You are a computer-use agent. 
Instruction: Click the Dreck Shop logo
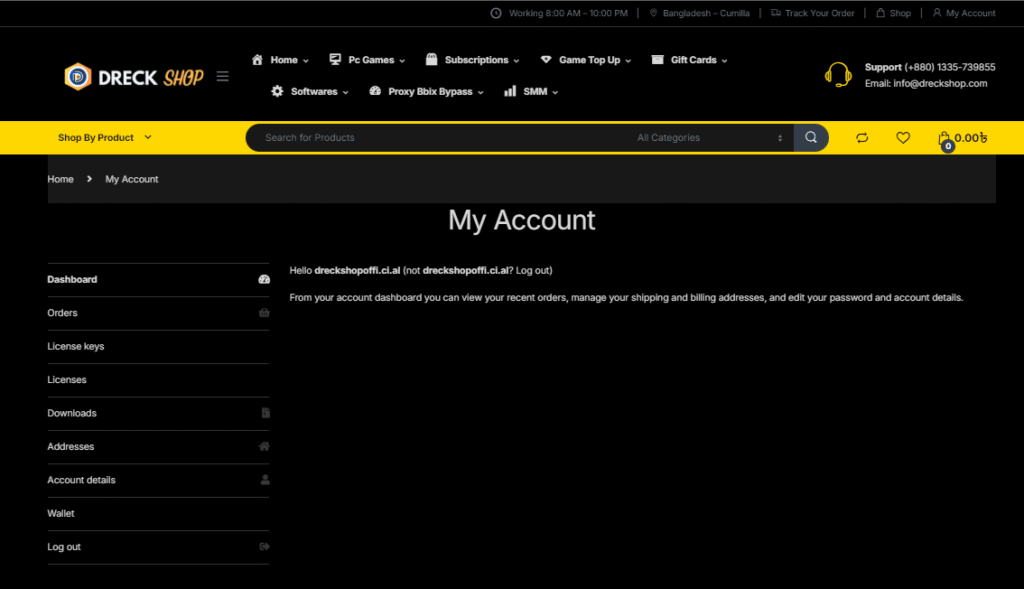[134, 77]
